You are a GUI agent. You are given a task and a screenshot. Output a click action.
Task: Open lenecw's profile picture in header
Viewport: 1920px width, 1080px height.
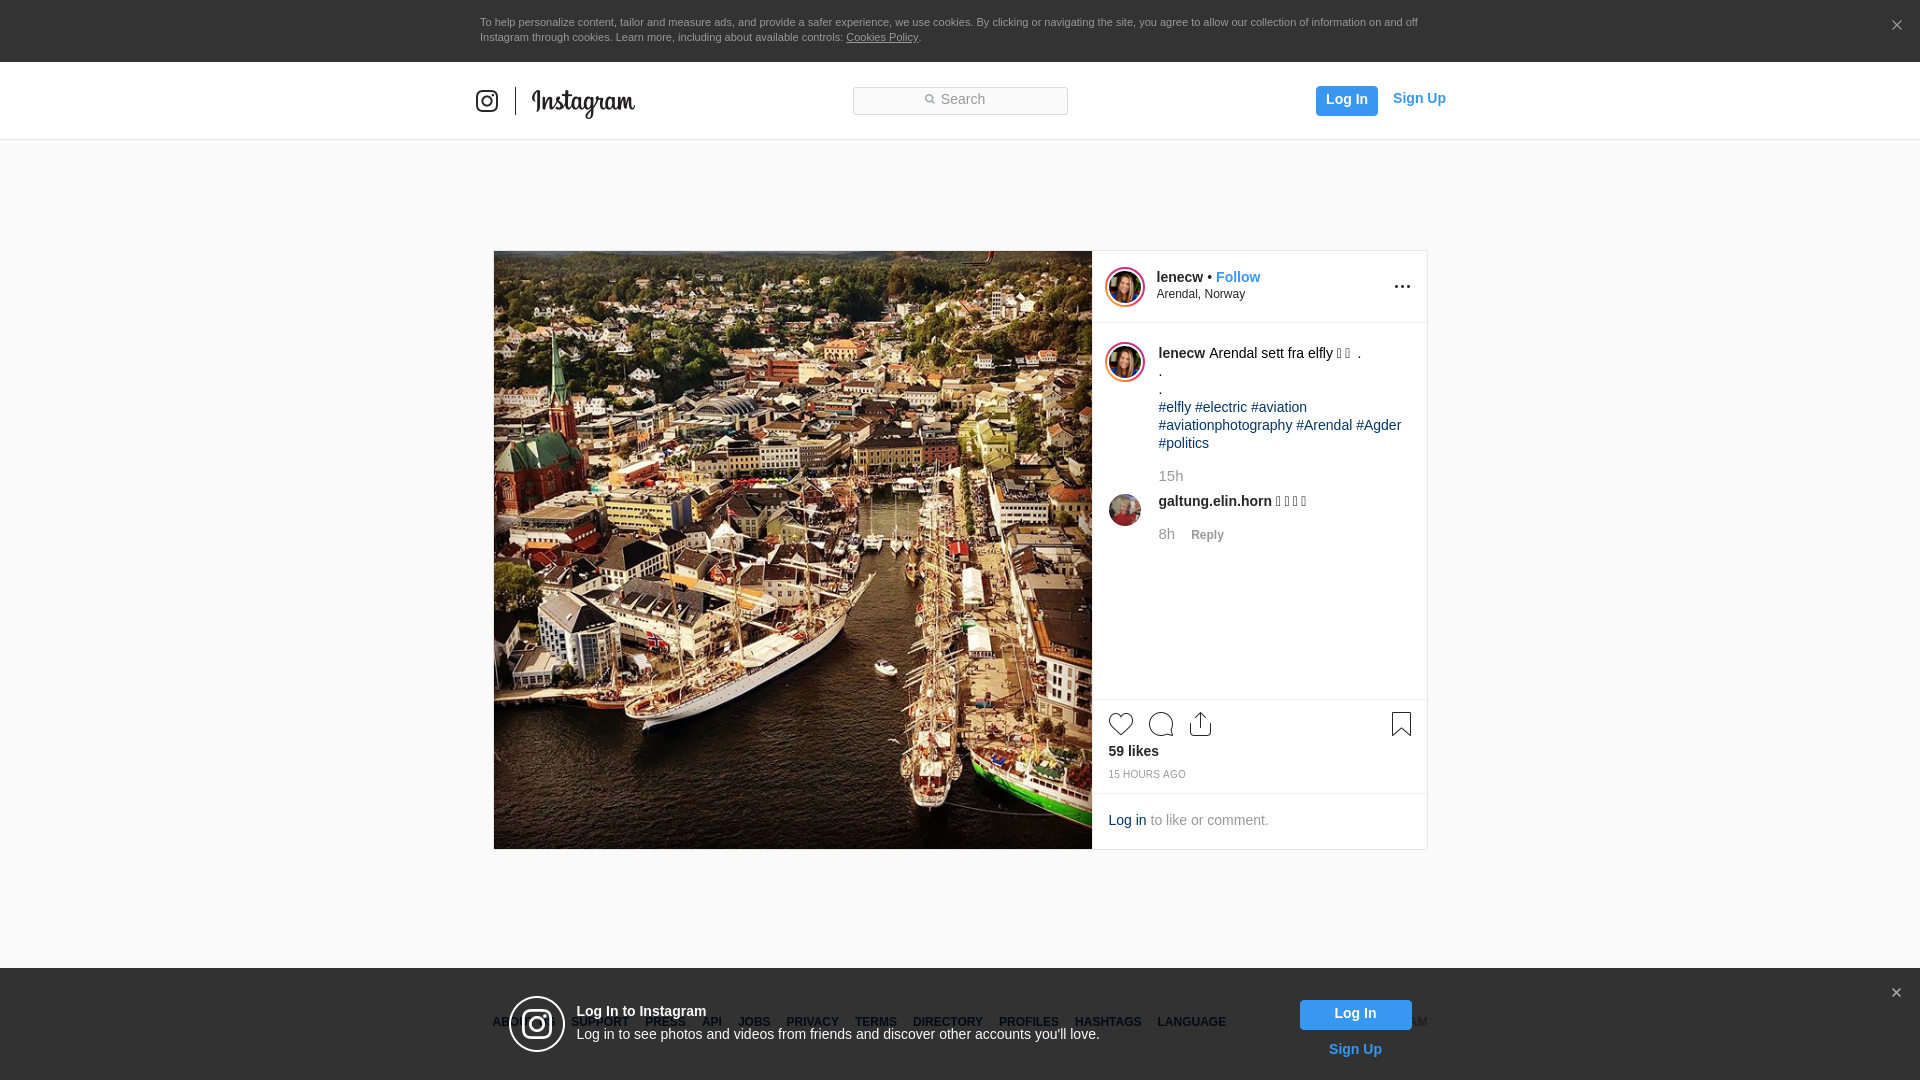pos(1124,287)
